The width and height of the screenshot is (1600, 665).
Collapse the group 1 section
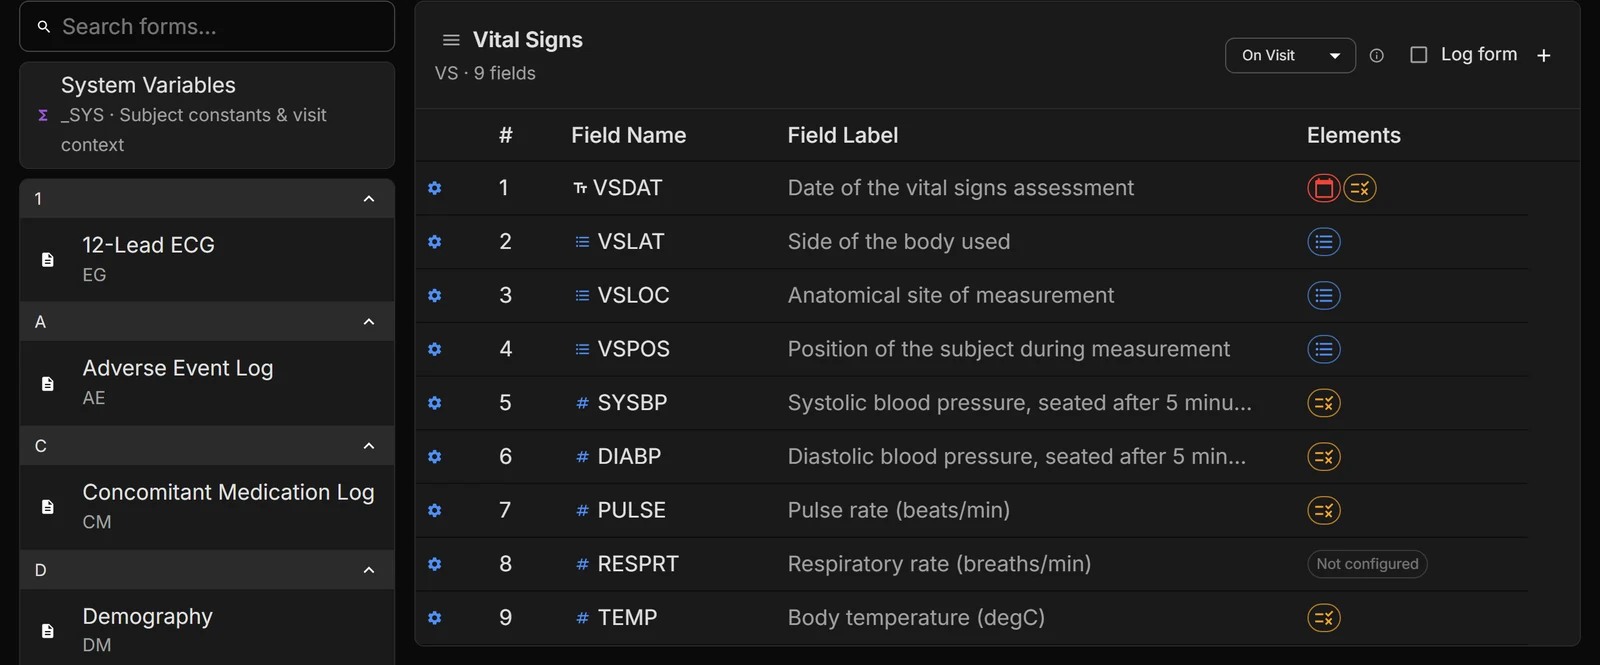point(369,199)
